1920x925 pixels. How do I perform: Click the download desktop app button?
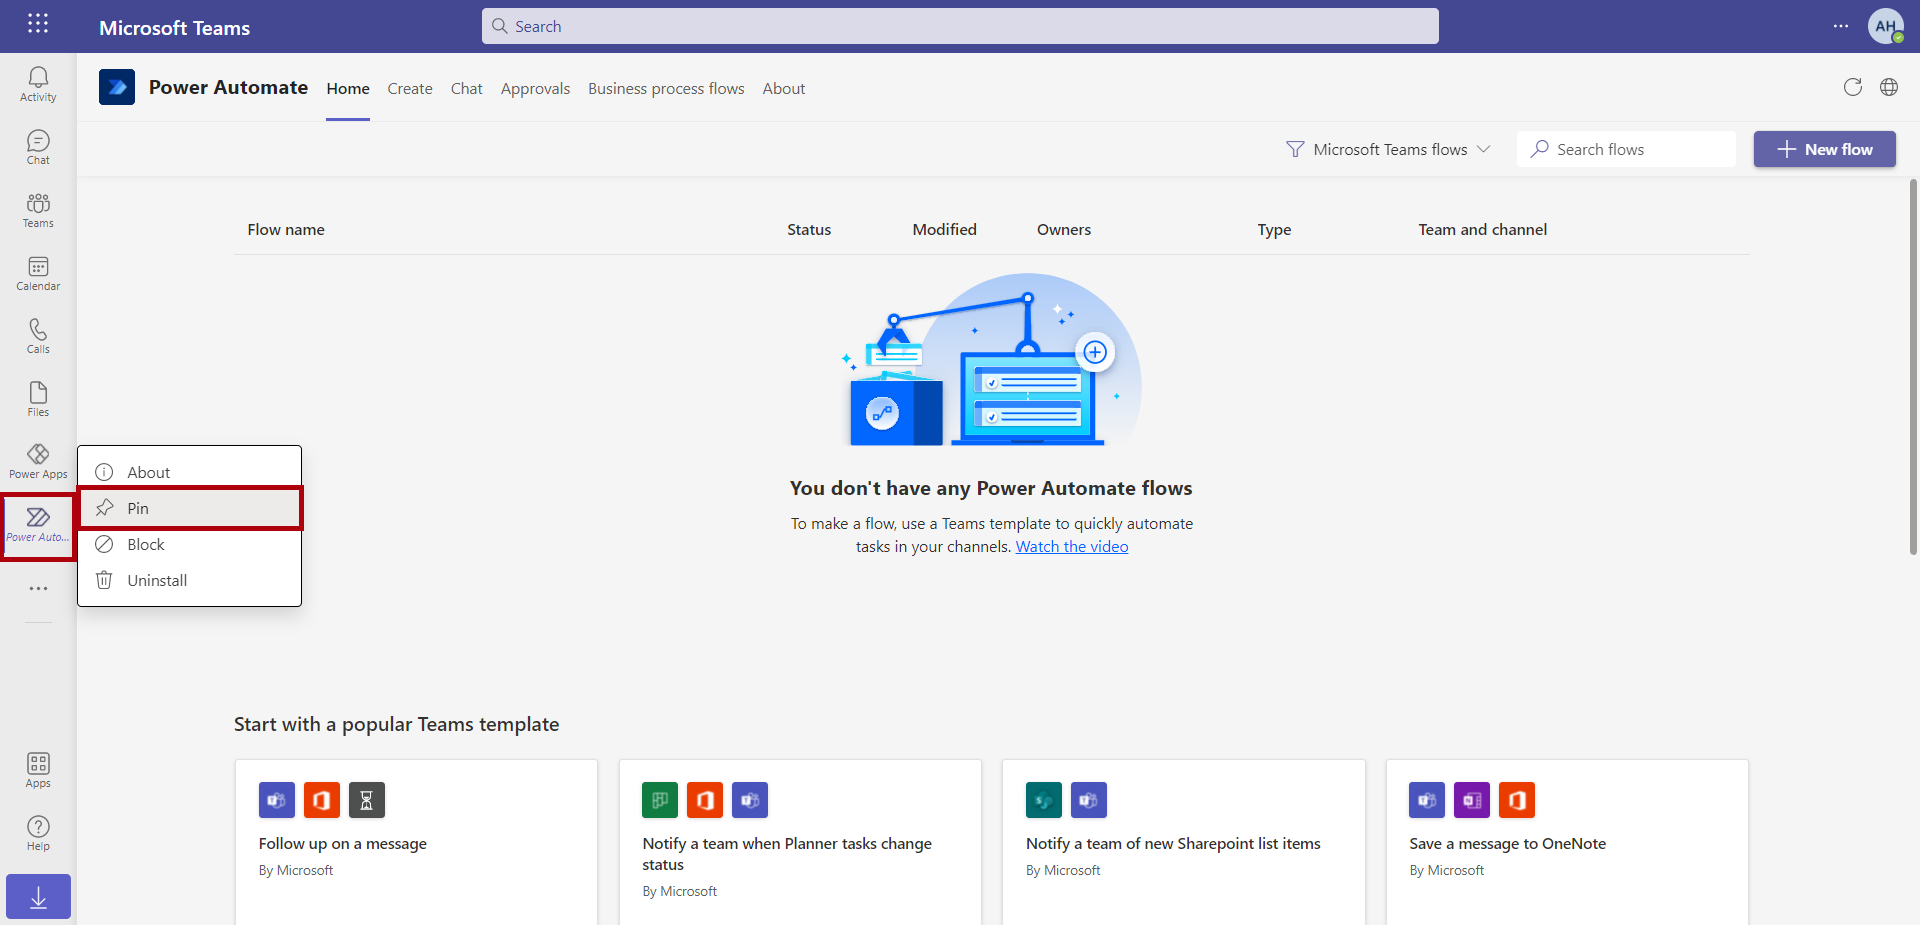pos(38,897)
